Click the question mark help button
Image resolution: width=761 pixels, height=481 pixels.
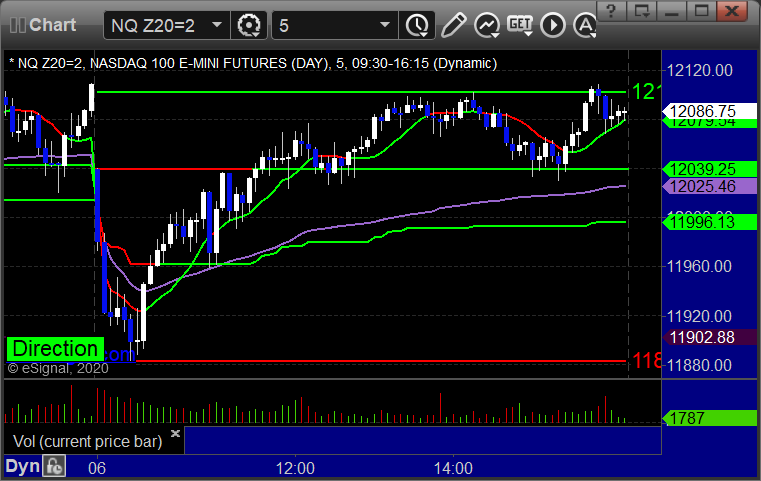612,11
